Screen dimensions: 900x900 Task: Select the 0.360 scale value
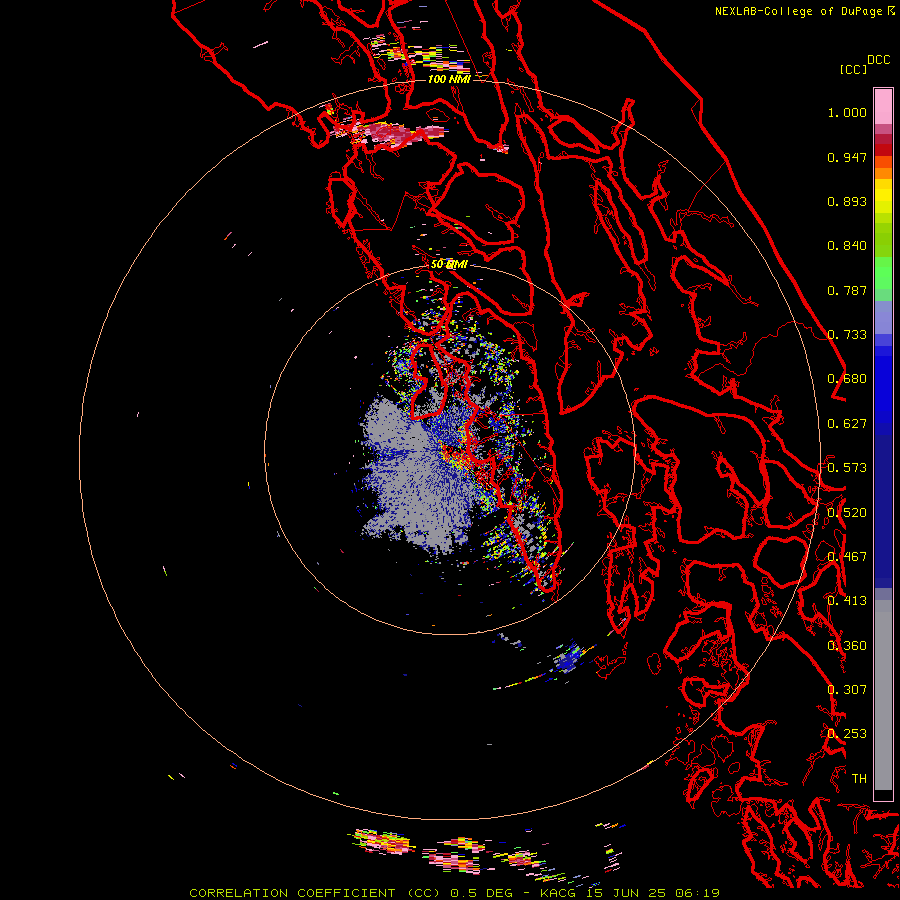(x=847, y=646)
